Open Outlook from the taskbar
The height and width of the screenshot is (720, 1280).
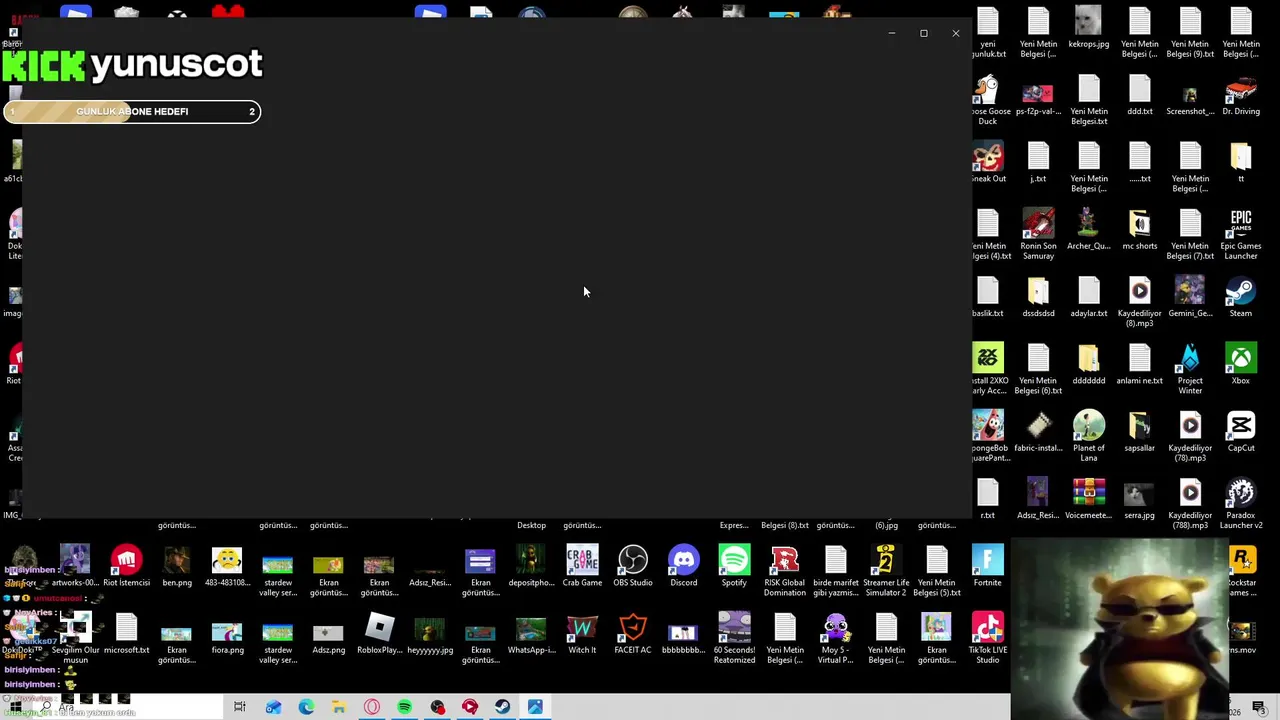pyautogui.click(x=273, y=707)
